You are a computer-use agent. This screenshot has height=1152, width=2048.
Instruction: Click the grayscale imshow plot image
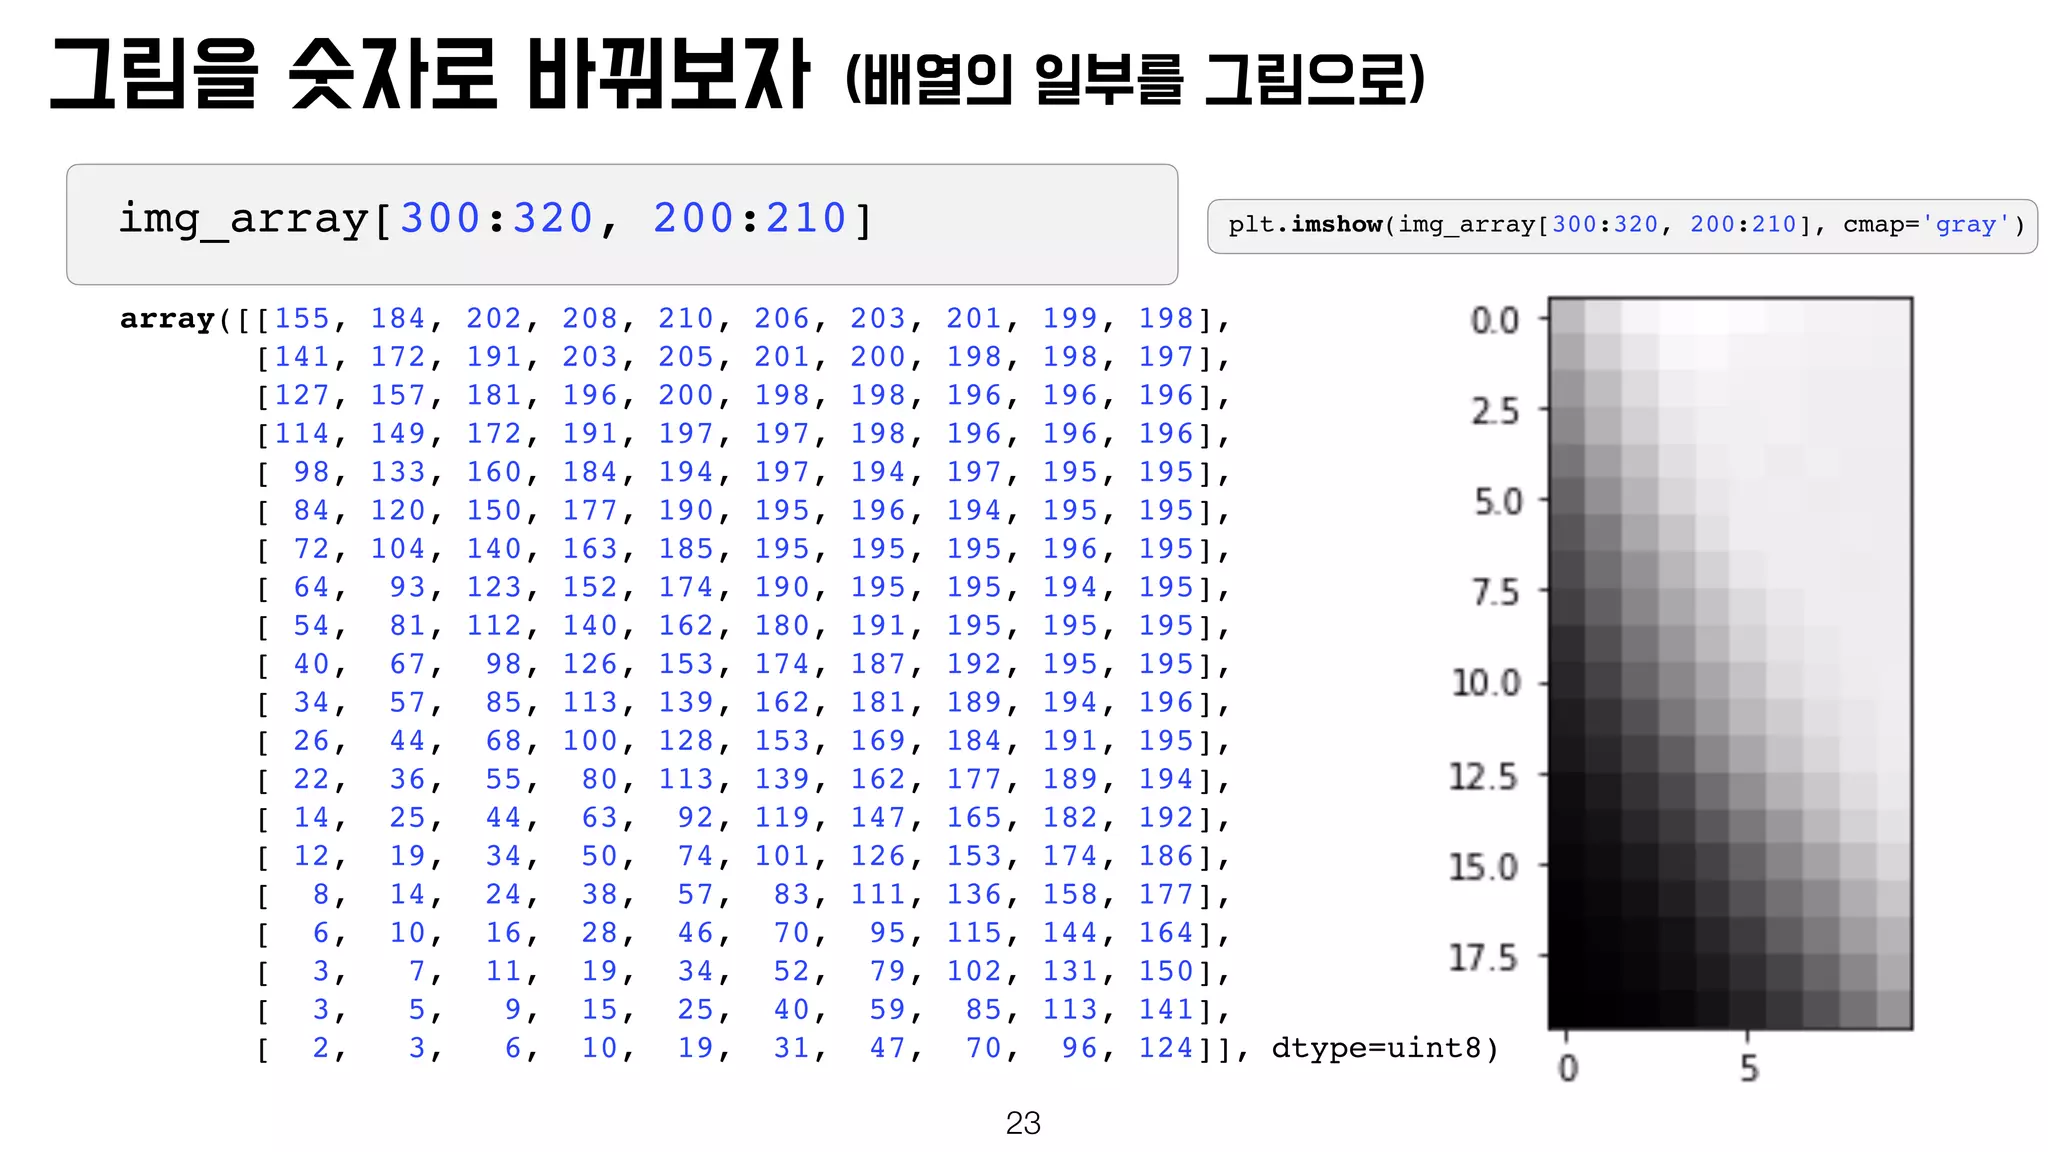(1730, 663)
